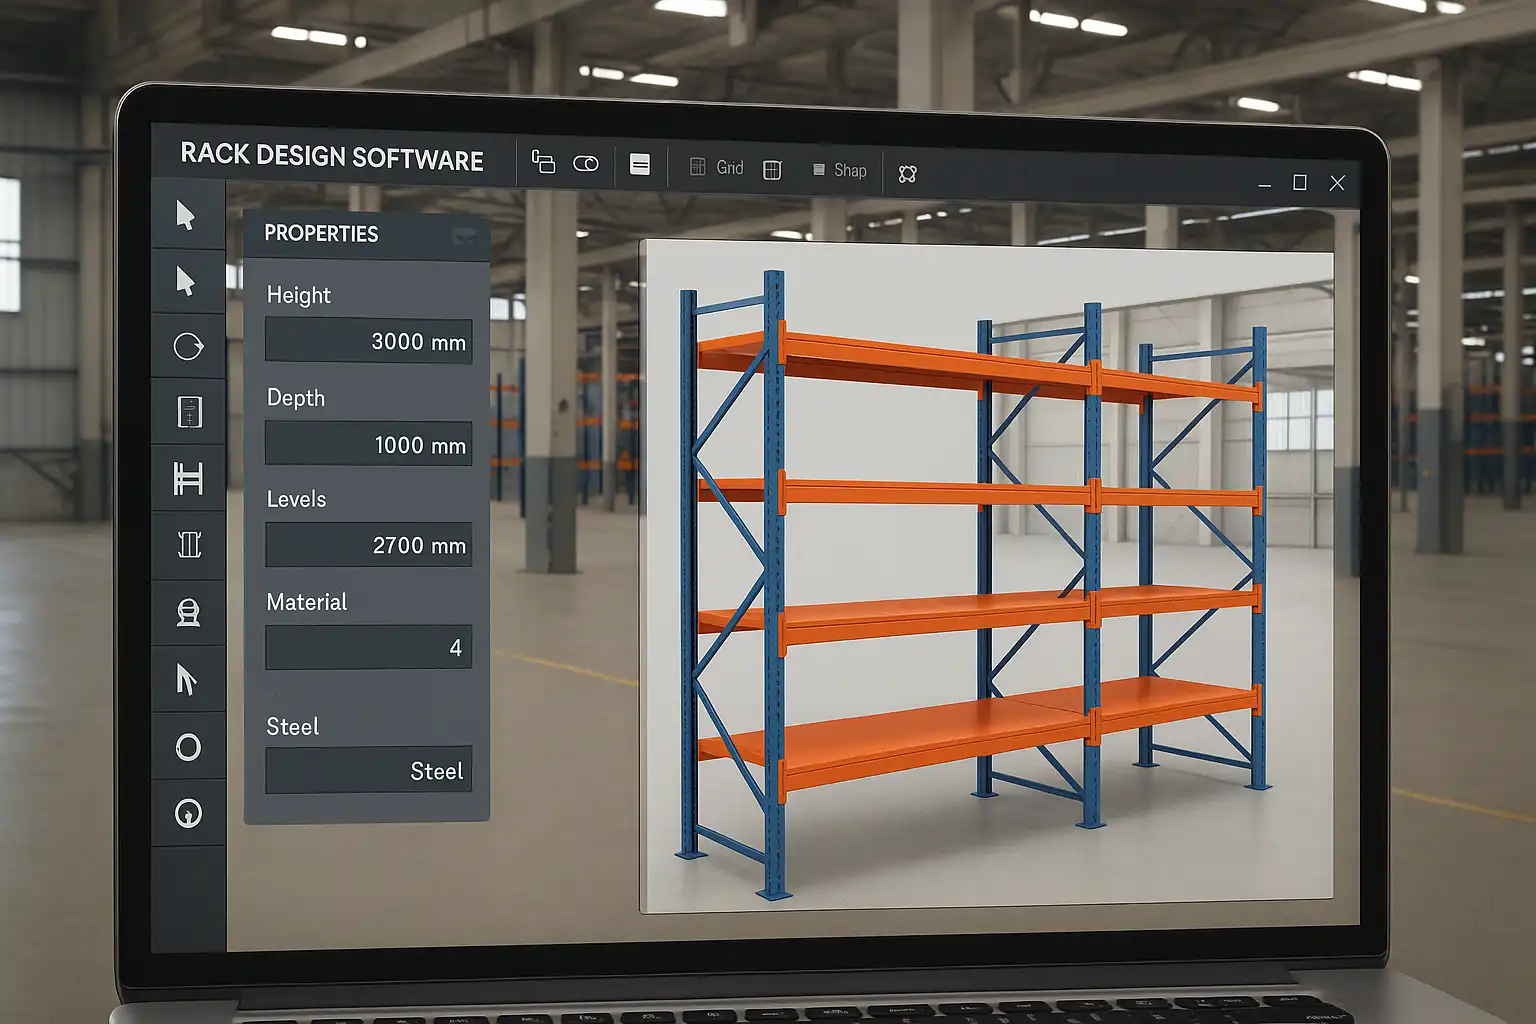Click the dial knob tool at the toolbar bottom
This screenshot has height=1024, width=1536.
[x=188, y=814]
